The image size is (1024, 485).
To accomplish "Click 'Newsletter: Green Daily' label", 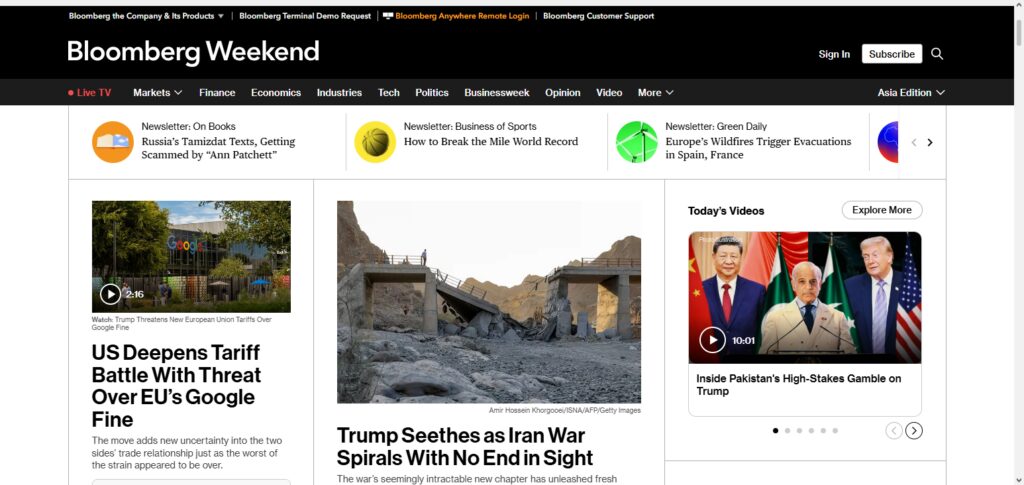I will coord(716,127).
